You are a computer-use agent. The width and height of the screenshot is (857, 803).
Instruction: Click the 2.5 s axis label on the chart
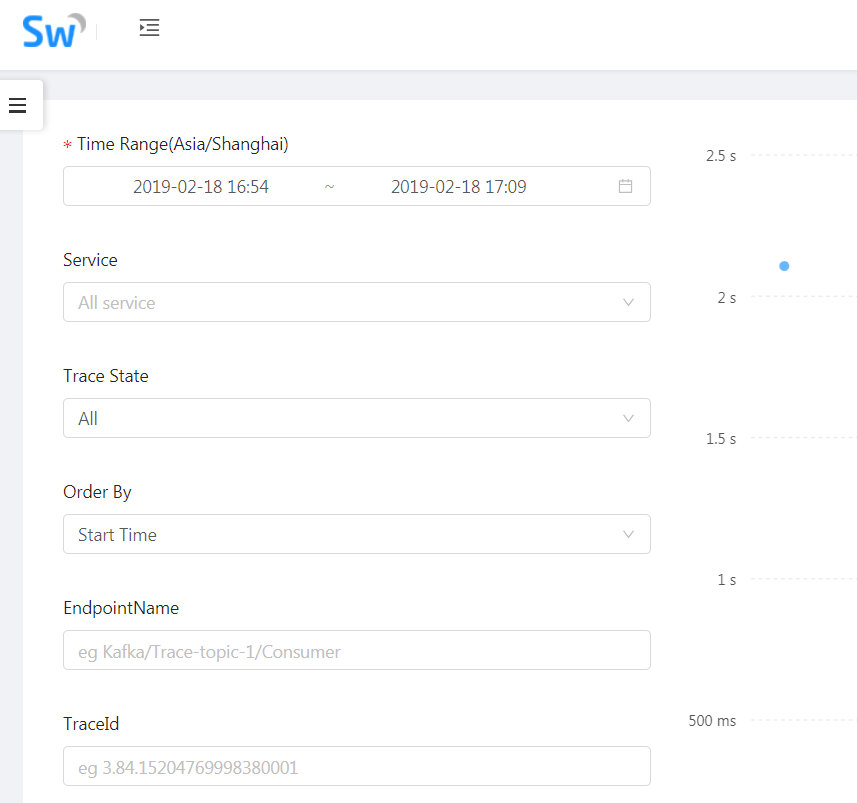click(719, 155)
